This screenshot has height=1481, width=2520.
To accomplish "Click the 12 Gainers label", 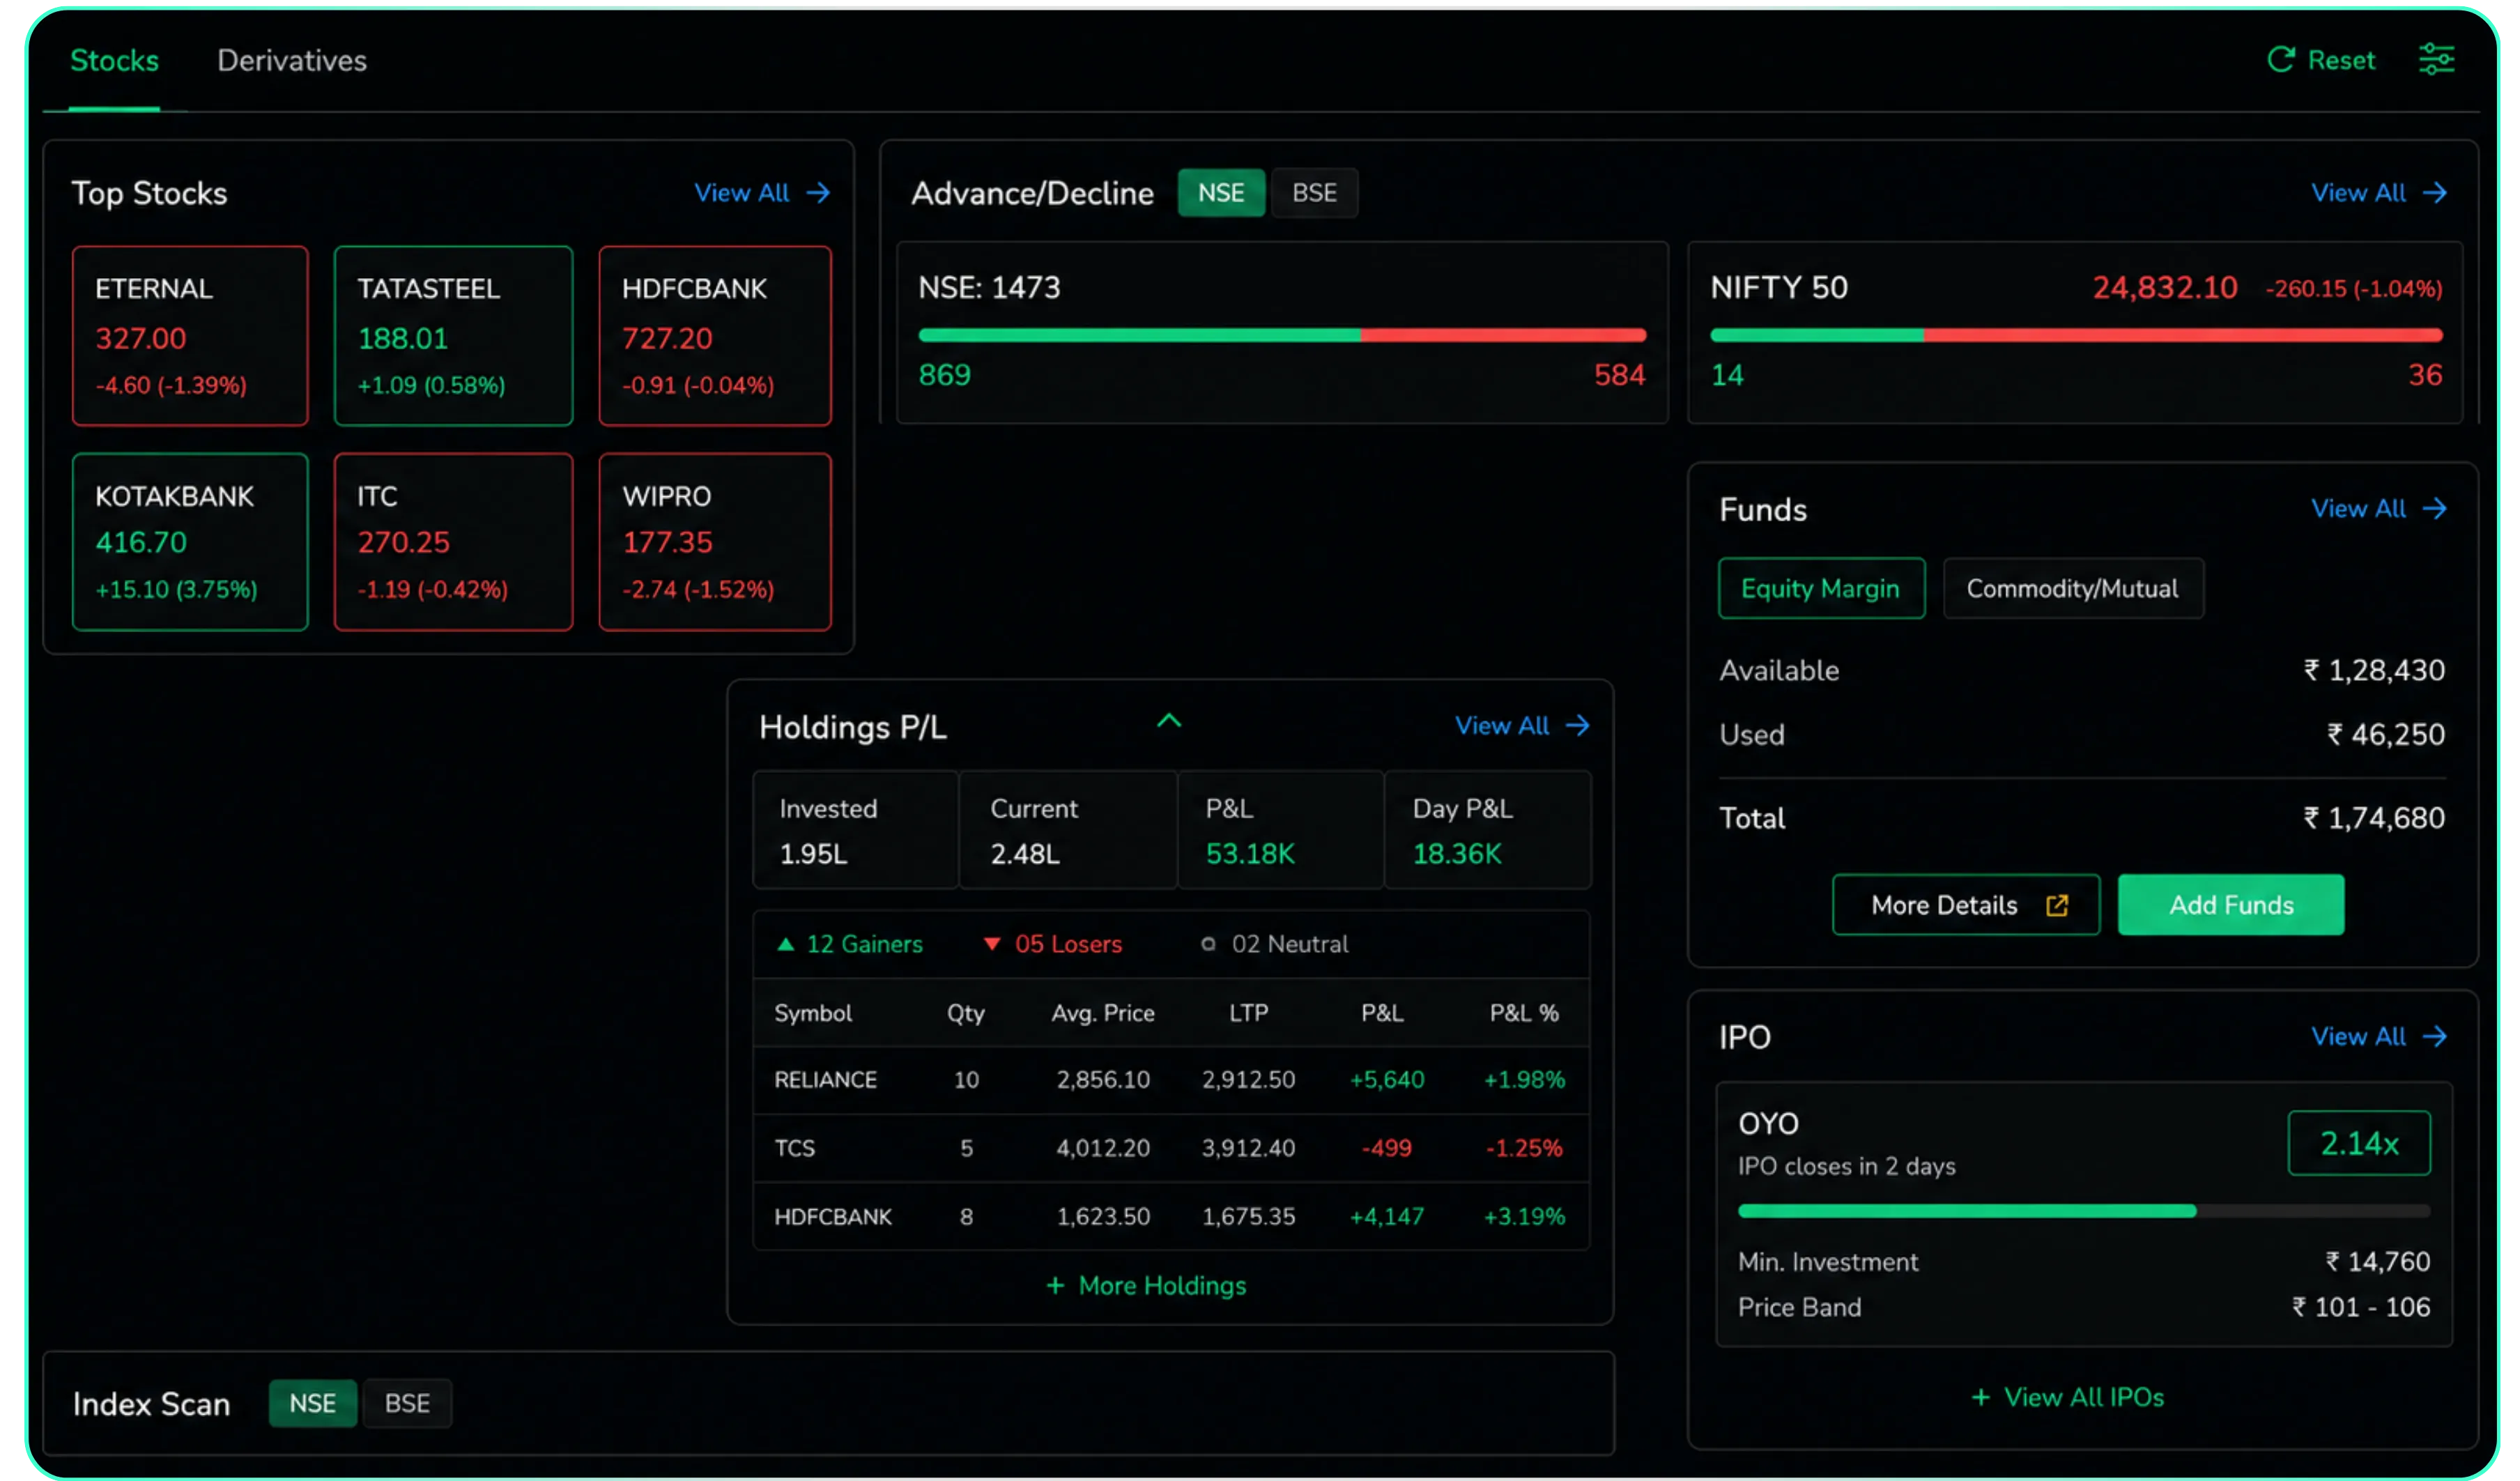I will click(864, 944).
